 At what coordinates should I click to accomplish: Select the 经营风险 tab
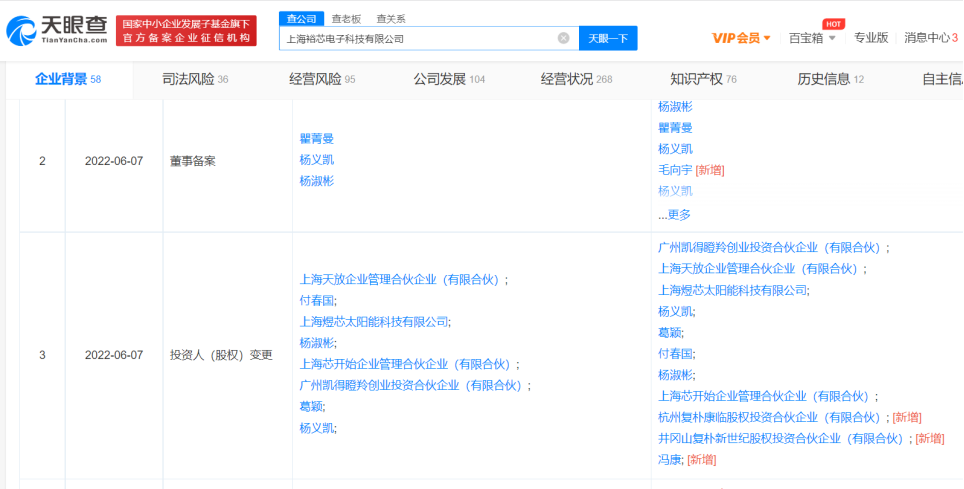click(x=322, y=79)
